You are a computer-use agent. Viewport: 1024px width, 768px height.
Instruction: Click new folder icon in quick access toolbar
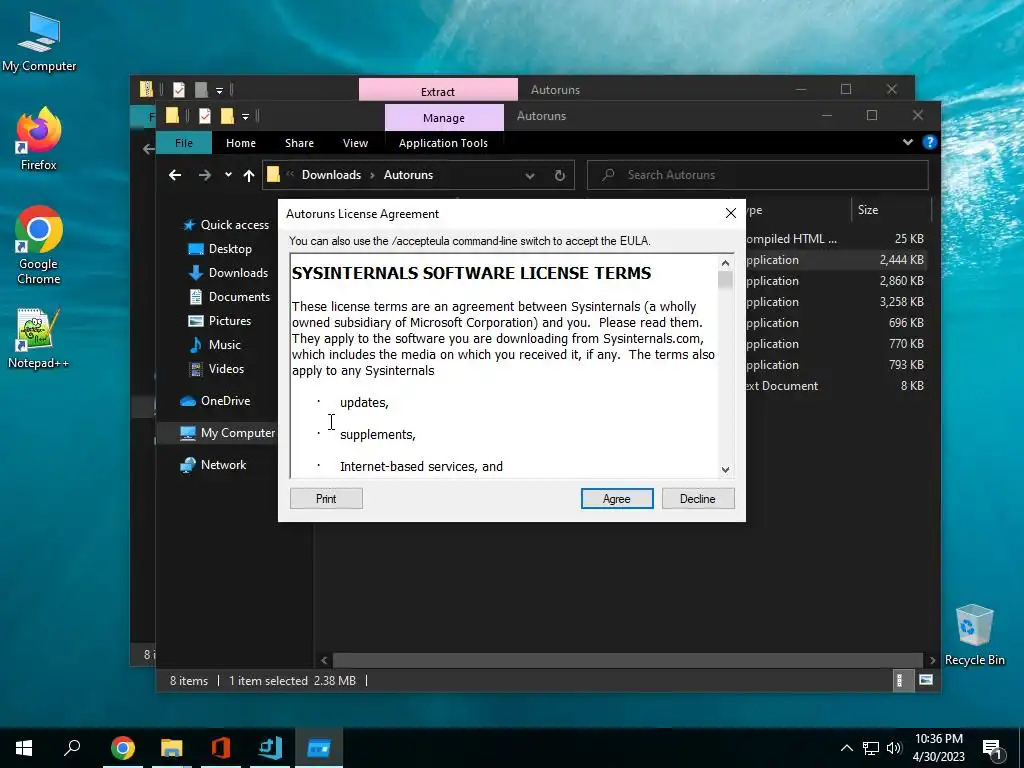point(227,116)
